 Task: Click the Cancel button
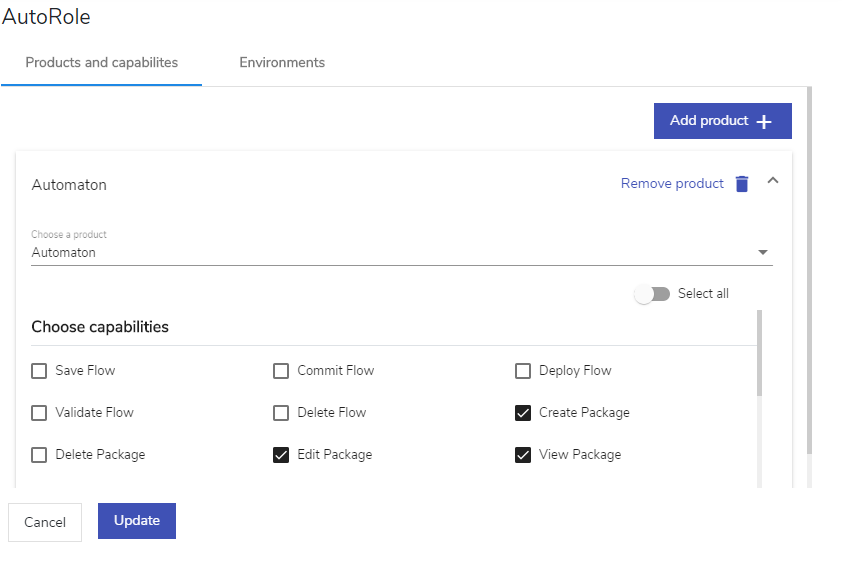point(45,522)
